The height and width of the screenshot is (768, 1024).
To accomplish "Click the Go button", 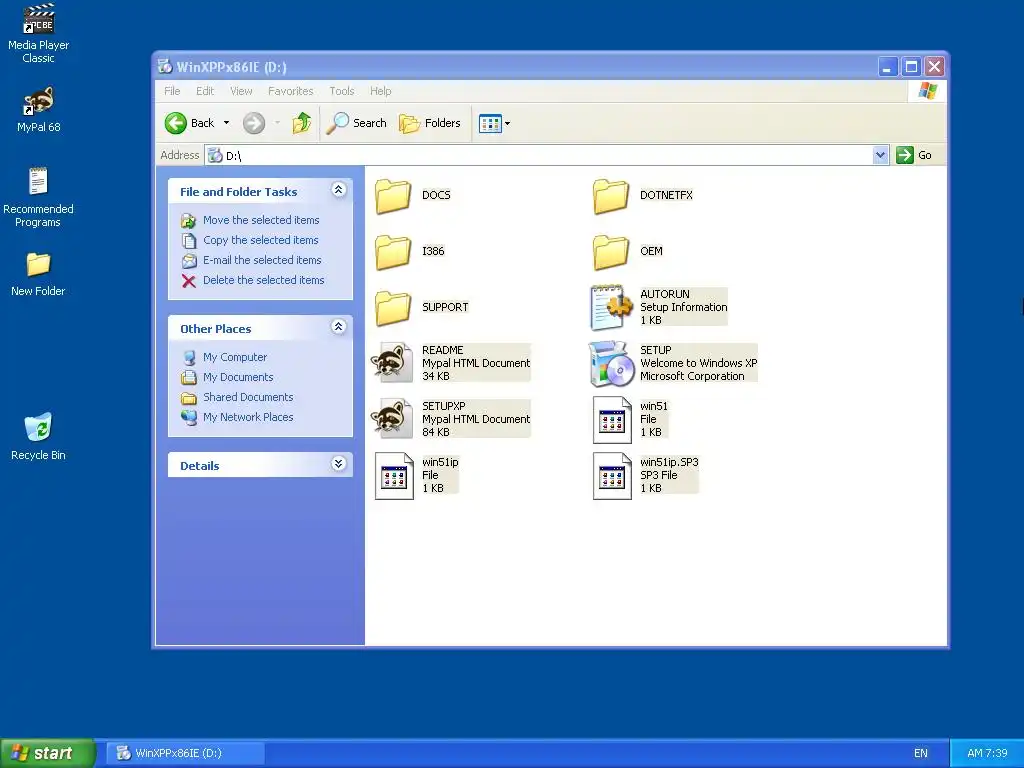I will click(x=915, y=155).
